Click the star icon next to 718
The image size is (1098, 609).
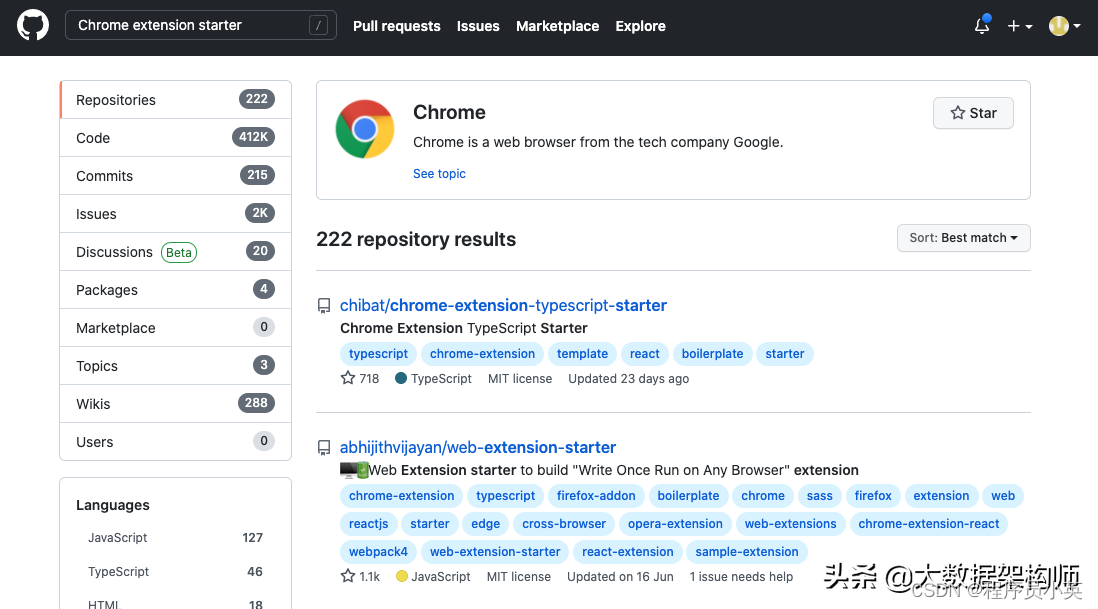click(x=348, y=378)
